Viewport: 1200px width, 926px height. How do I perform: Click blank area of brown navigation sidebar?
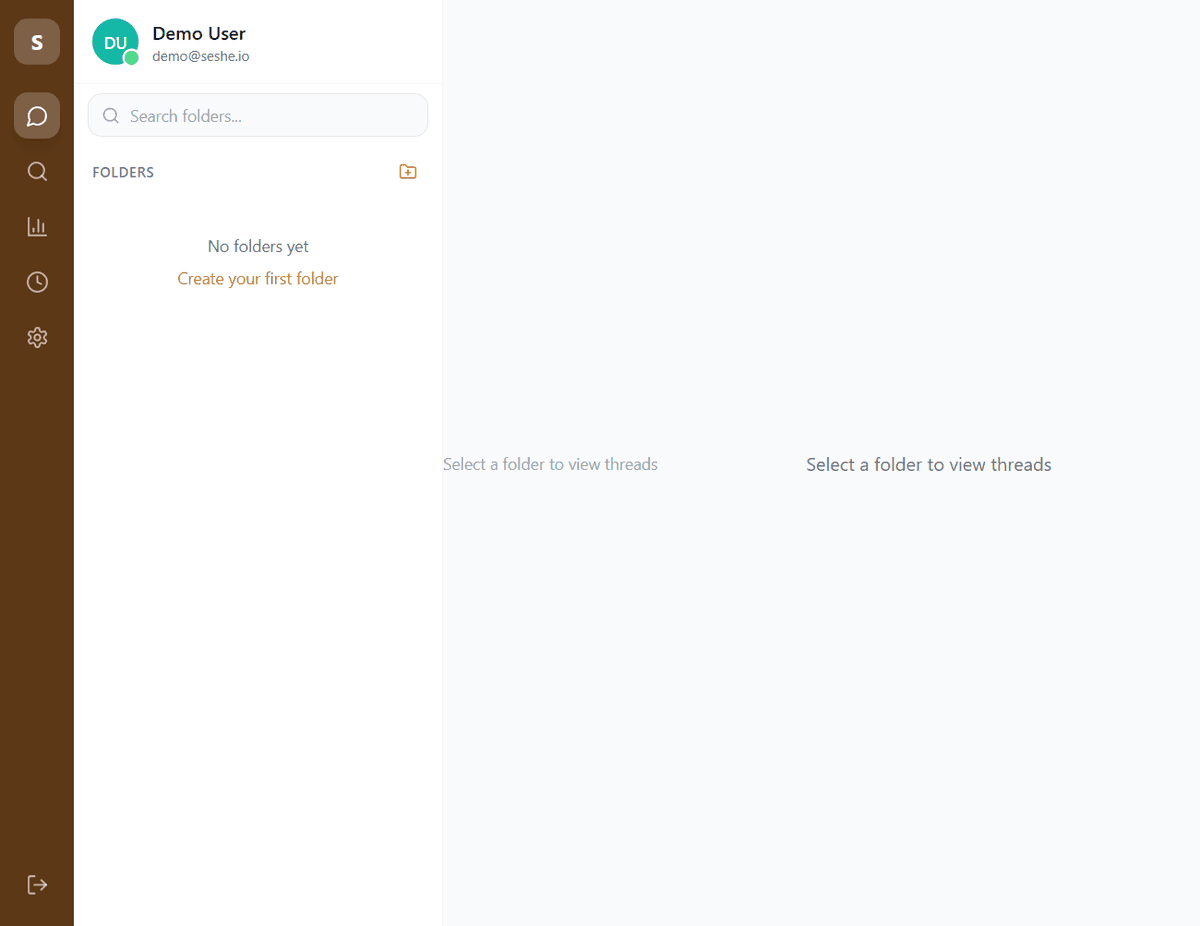pyautogui.click(x=37, y=600)
